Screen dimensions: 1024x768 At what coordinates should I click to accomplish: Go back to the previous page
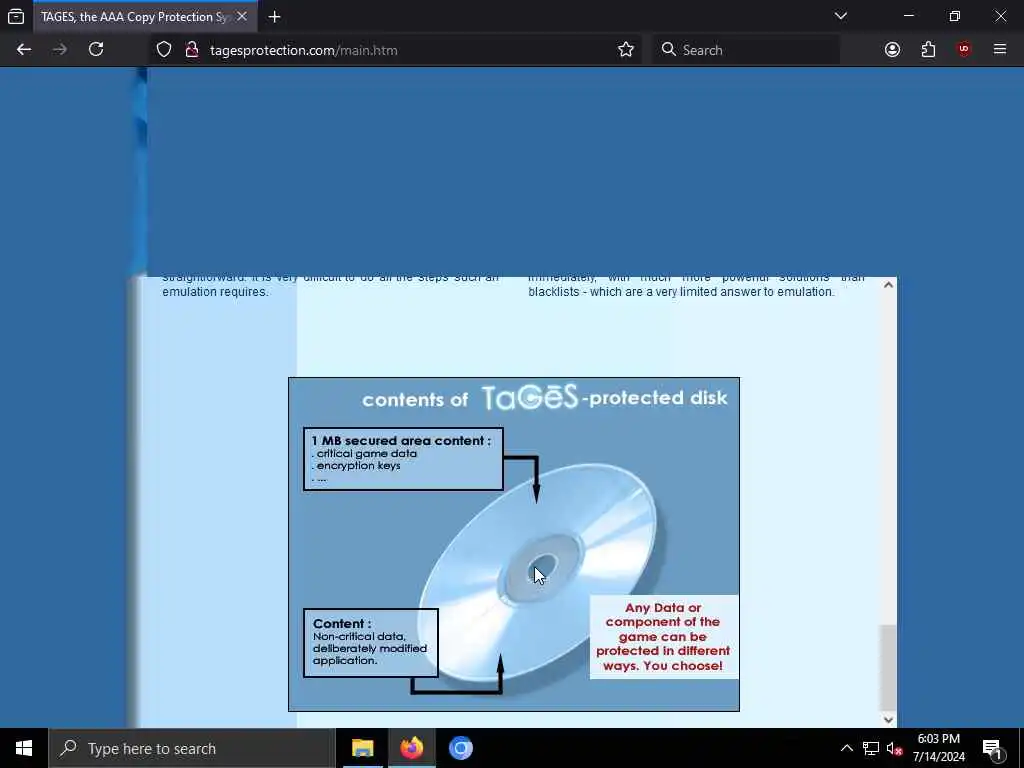pos(24,50)
